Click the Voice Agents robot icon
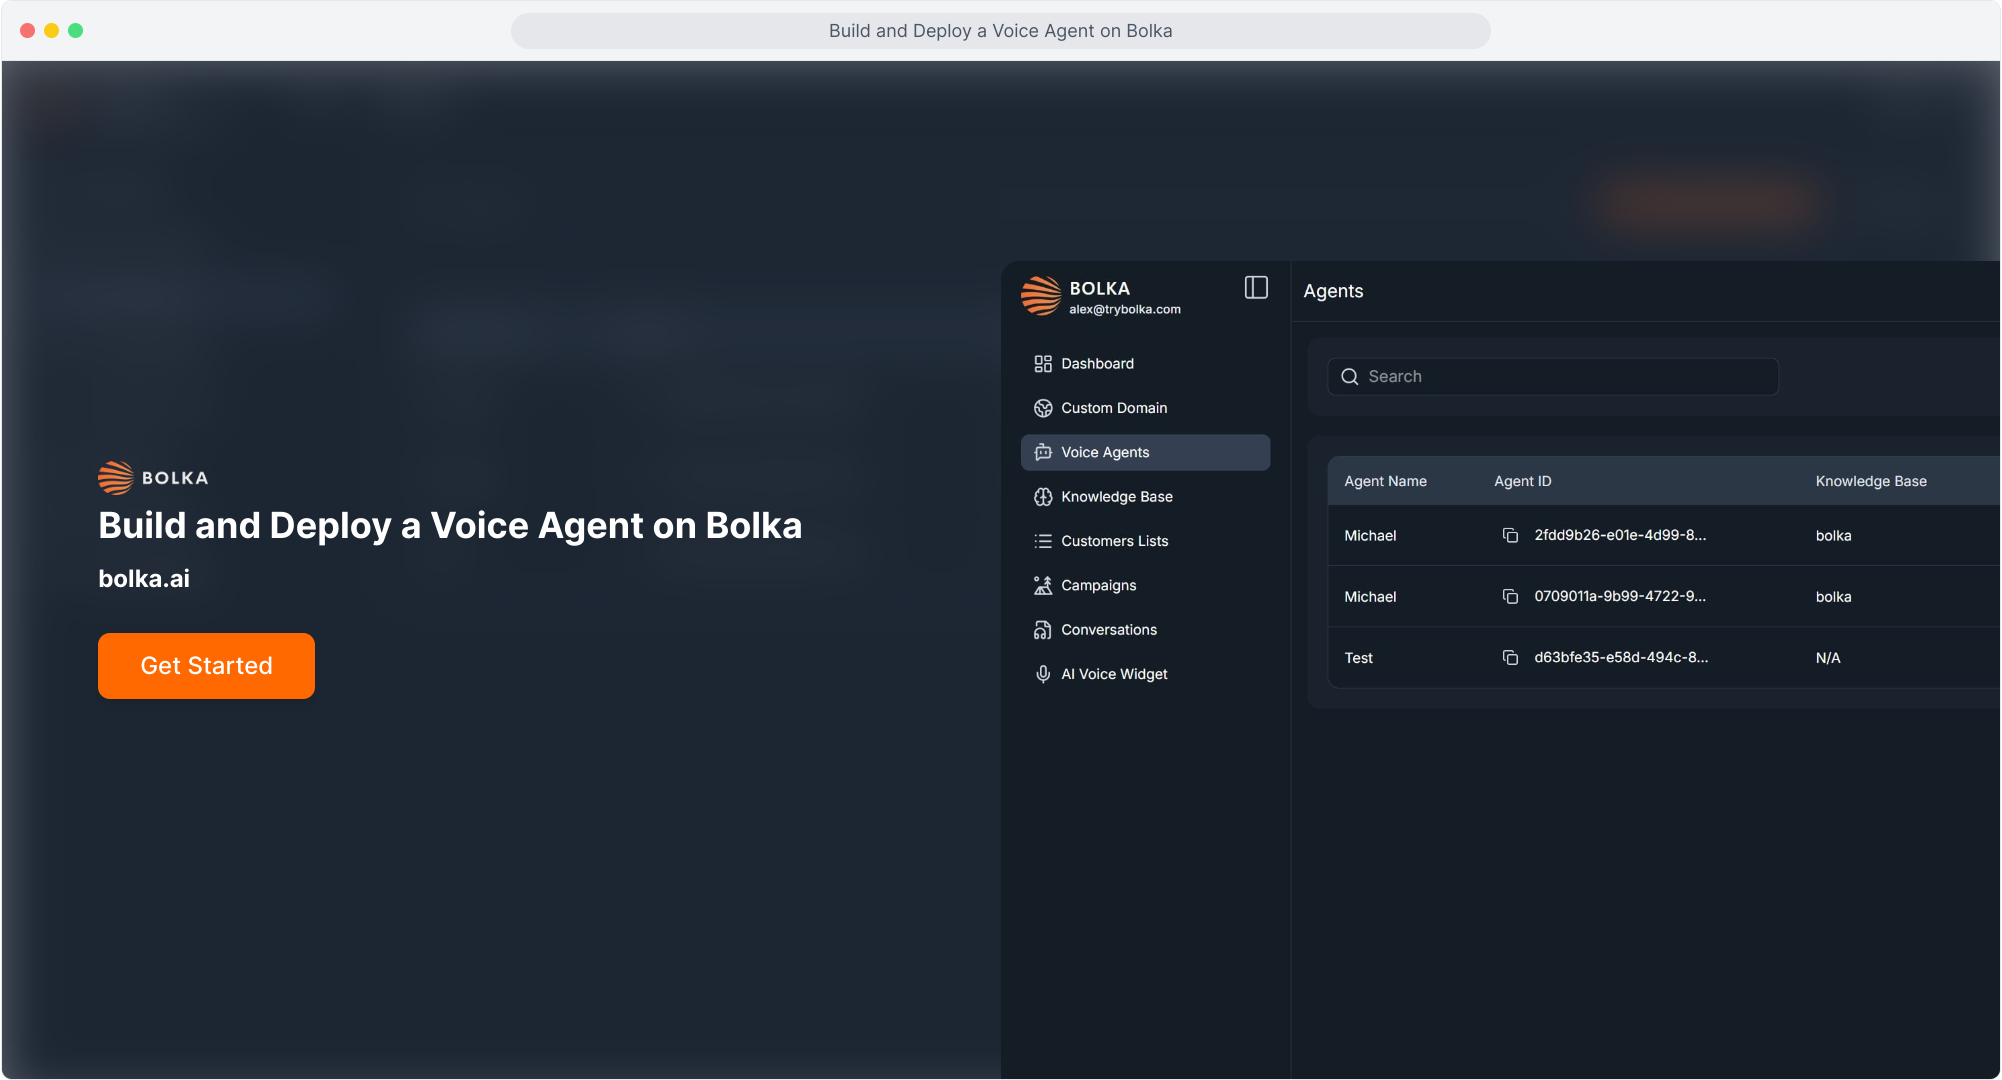The width and height of the screenshot is (2002, 1080). tap(1043, 452)
